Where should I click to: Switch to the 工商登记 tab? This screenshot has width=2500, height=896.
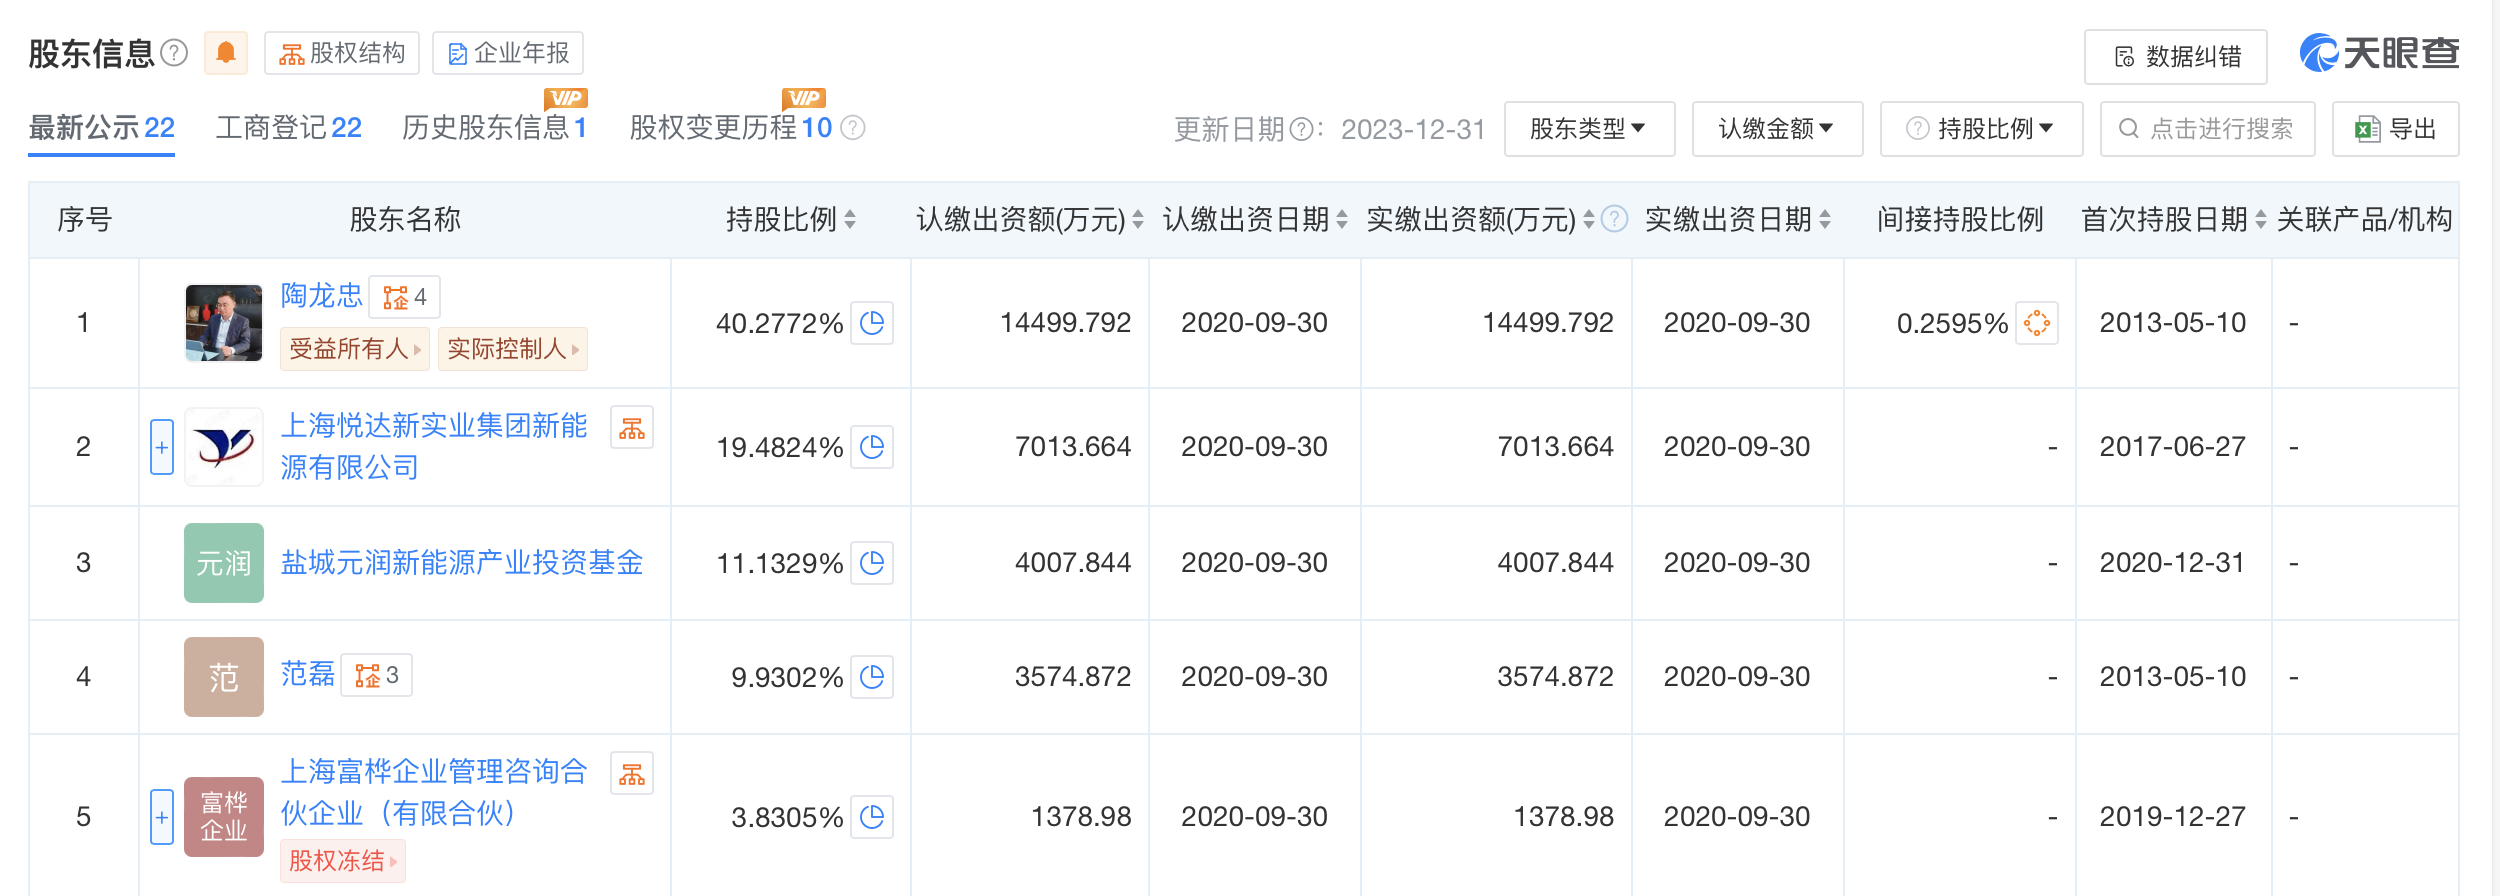(288, 128)
